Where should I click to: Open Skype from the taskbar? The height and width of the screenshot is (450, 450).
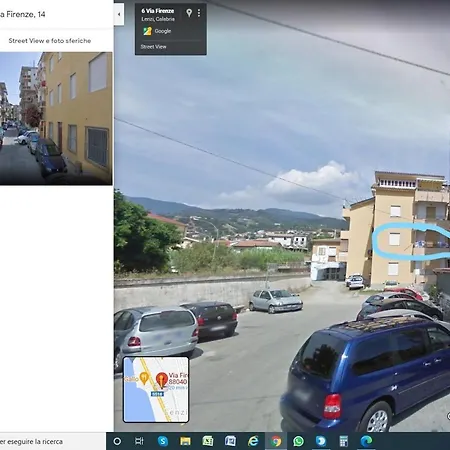click(x=163, y=441)
